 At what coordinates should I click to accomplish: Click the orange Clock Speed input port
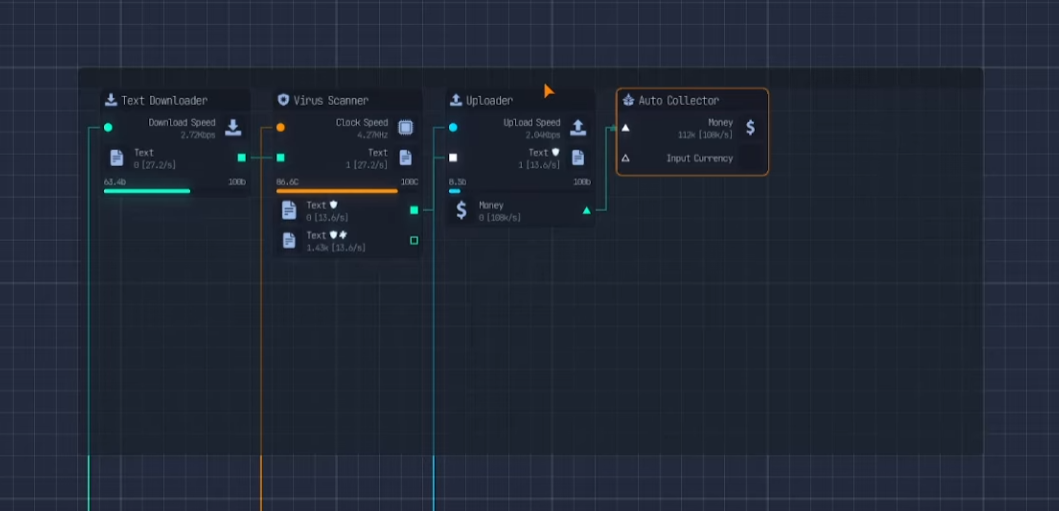[x=280, y=127]
